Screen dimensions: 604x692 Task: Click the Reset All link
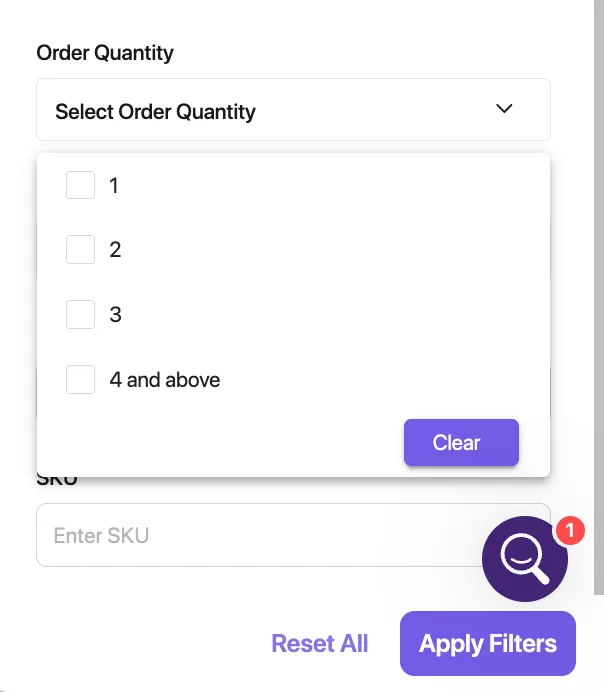point(320,644)
